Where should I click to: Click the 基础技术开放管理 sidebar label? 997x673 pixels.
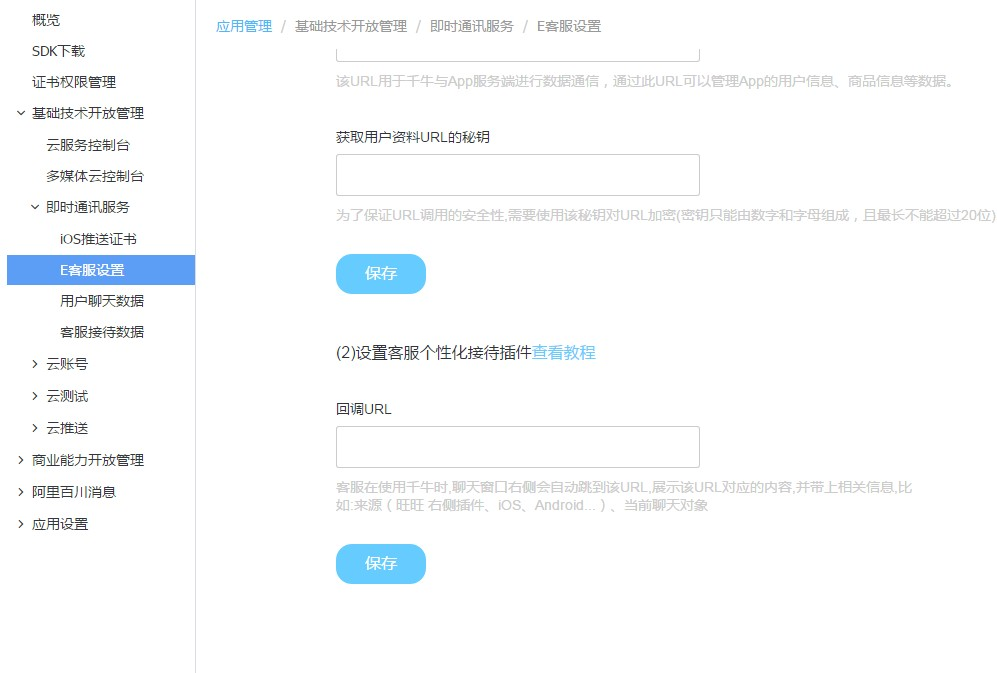click(88, 113)
